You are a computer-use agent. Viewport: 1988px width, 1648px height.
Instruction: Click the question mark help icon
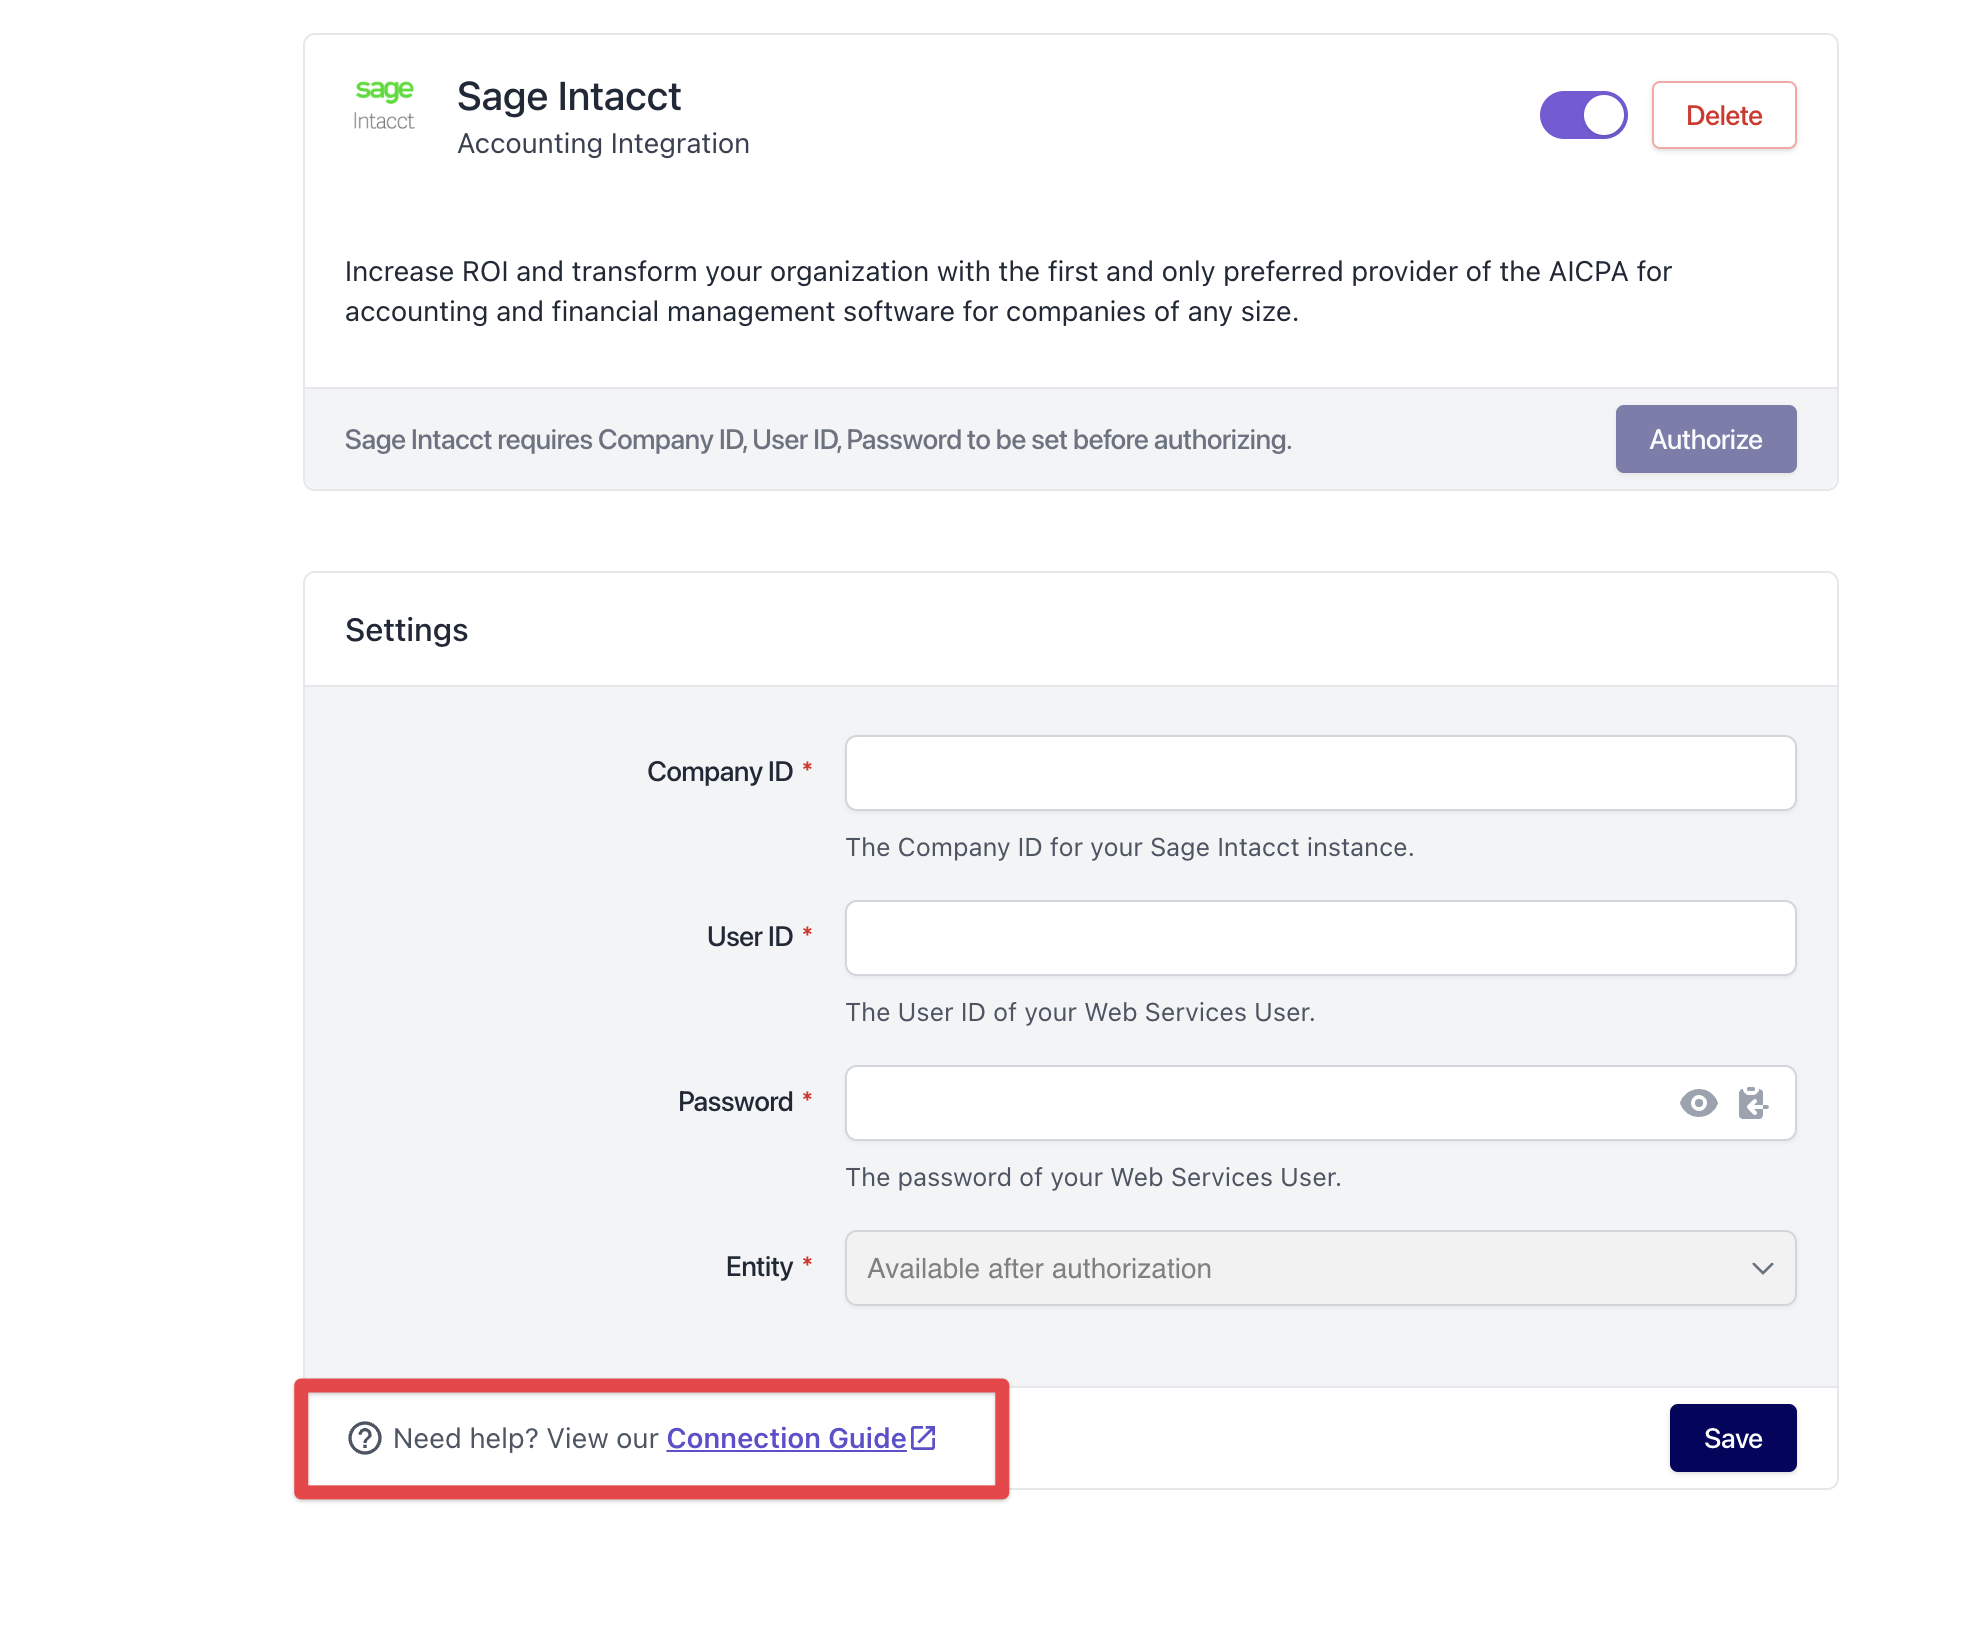364,1438
